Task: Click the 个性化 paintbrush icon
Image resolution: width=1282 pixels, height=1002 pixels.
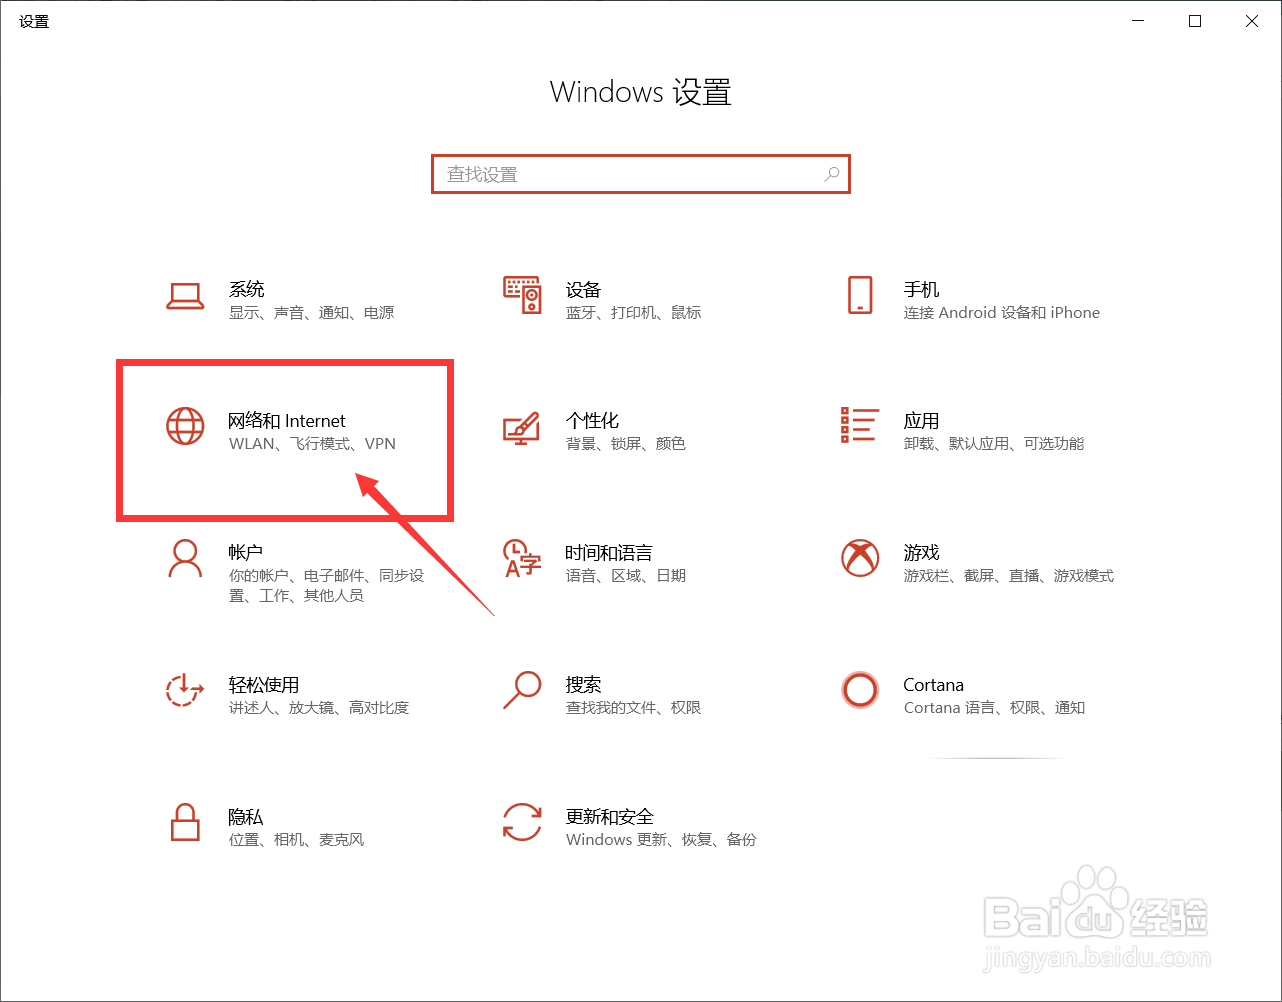Action: pos(521,428)
